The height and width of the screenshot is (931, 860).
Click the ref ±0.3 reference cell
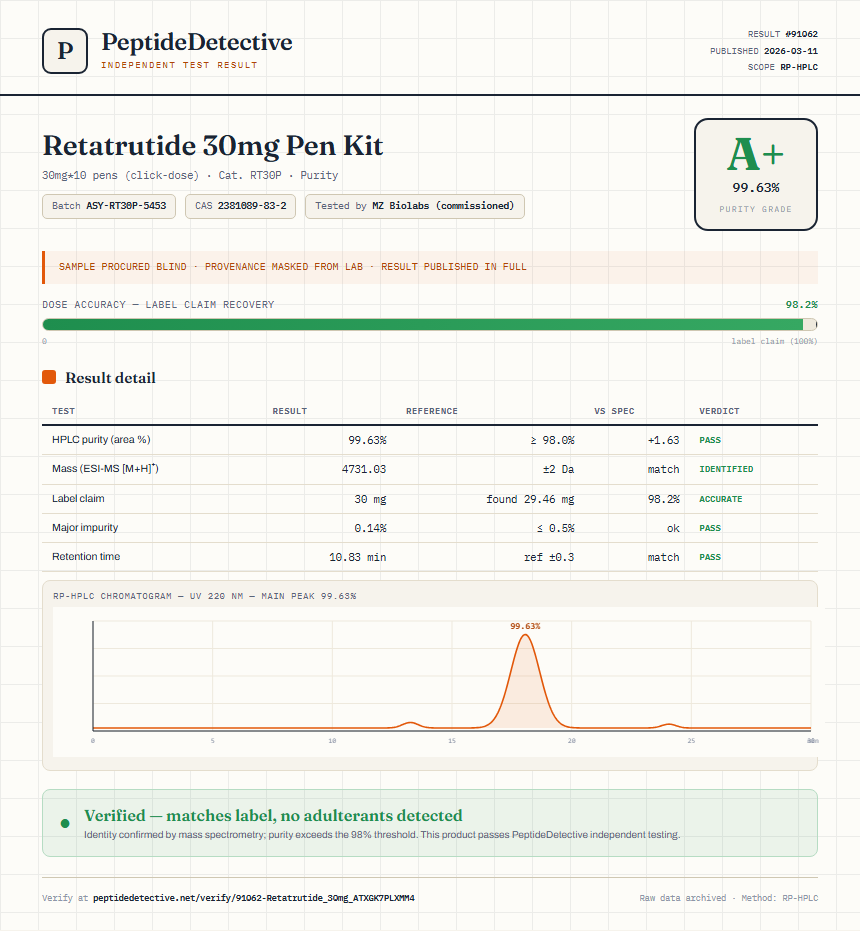click(549, 557)
